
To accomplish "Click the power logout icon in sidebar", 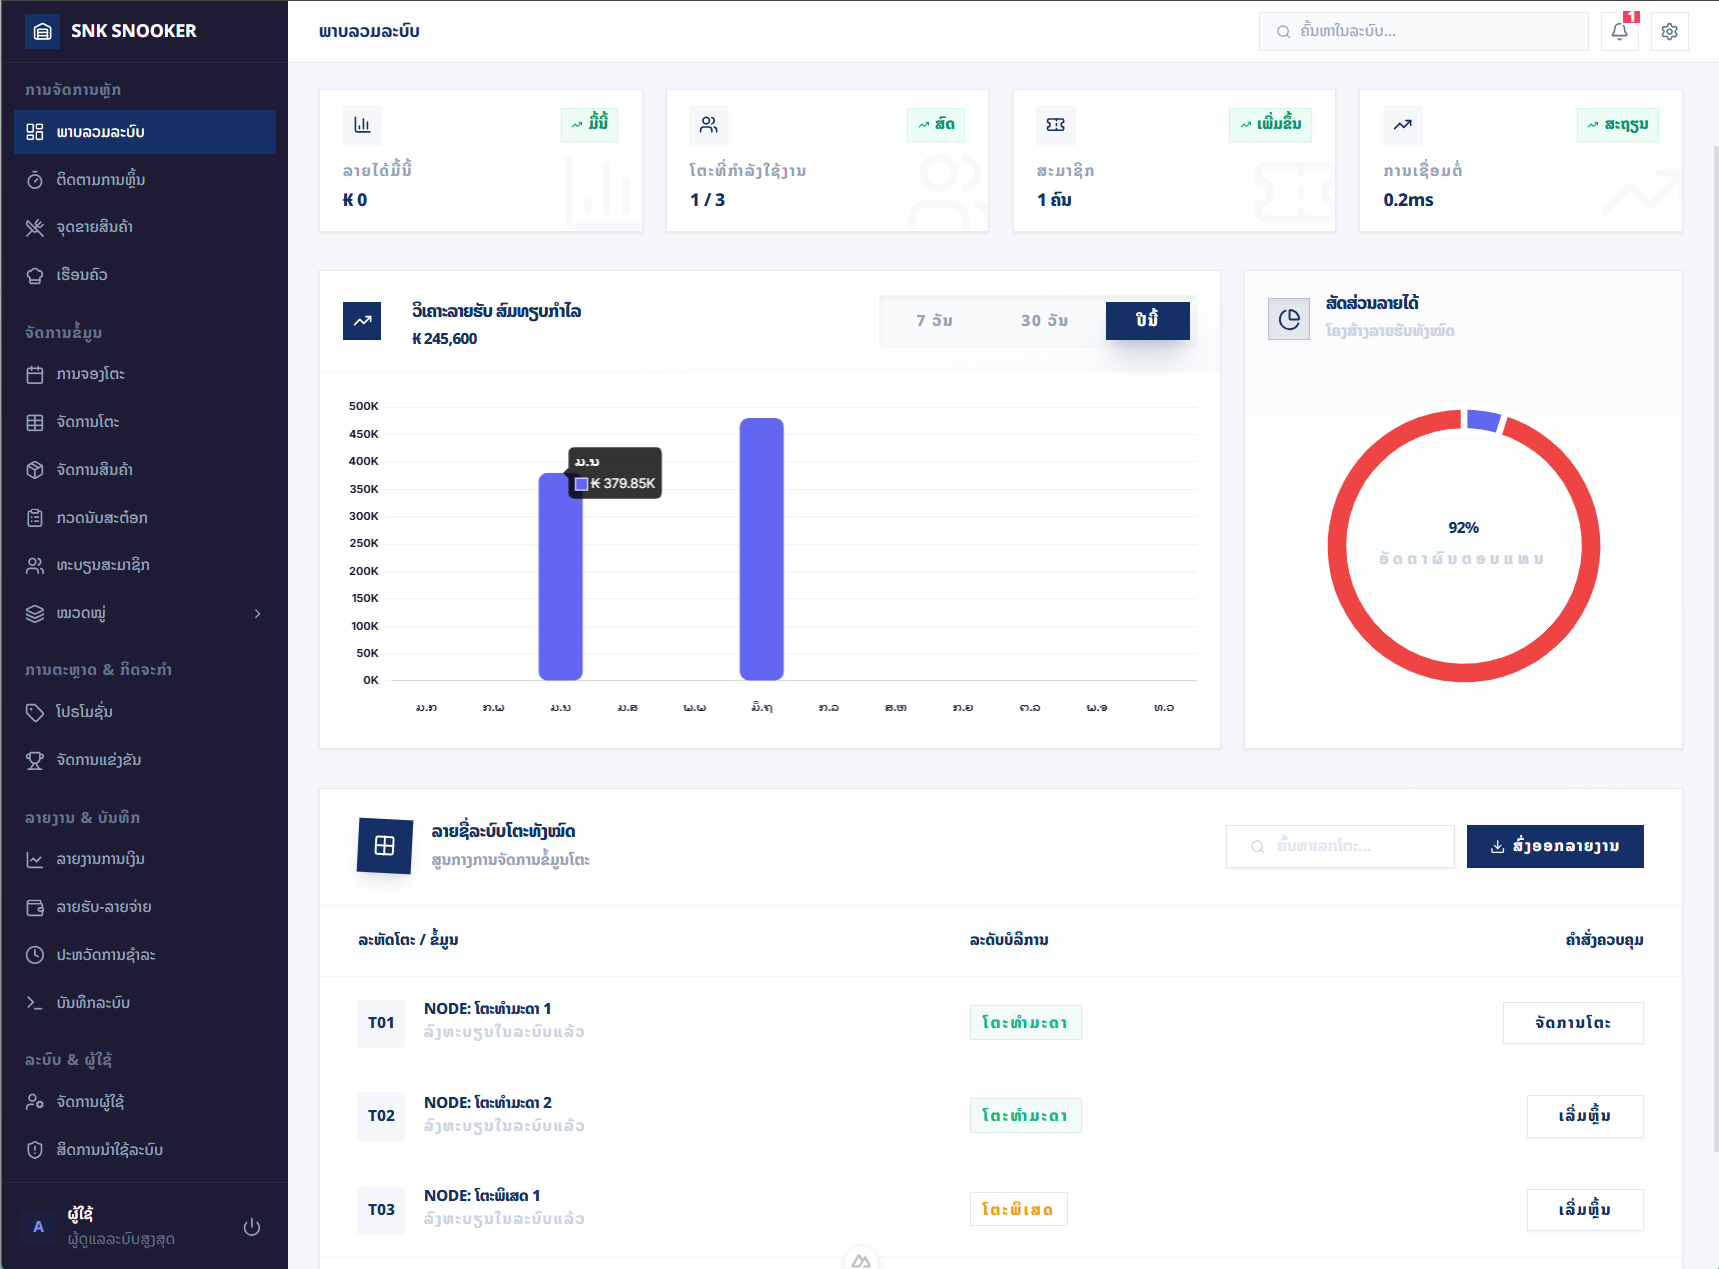I will tap(252, 1226).
